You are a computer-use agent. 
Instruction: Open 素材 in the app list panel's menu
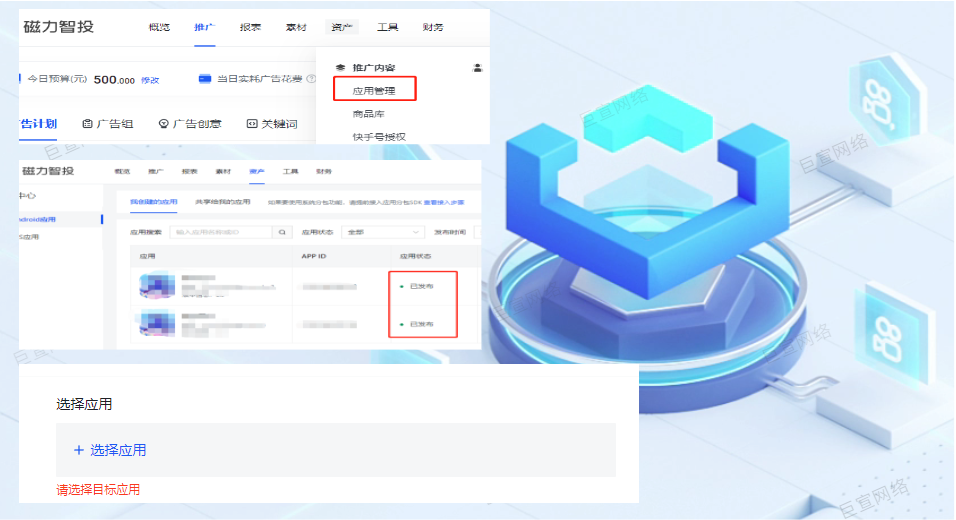(223, 171)
